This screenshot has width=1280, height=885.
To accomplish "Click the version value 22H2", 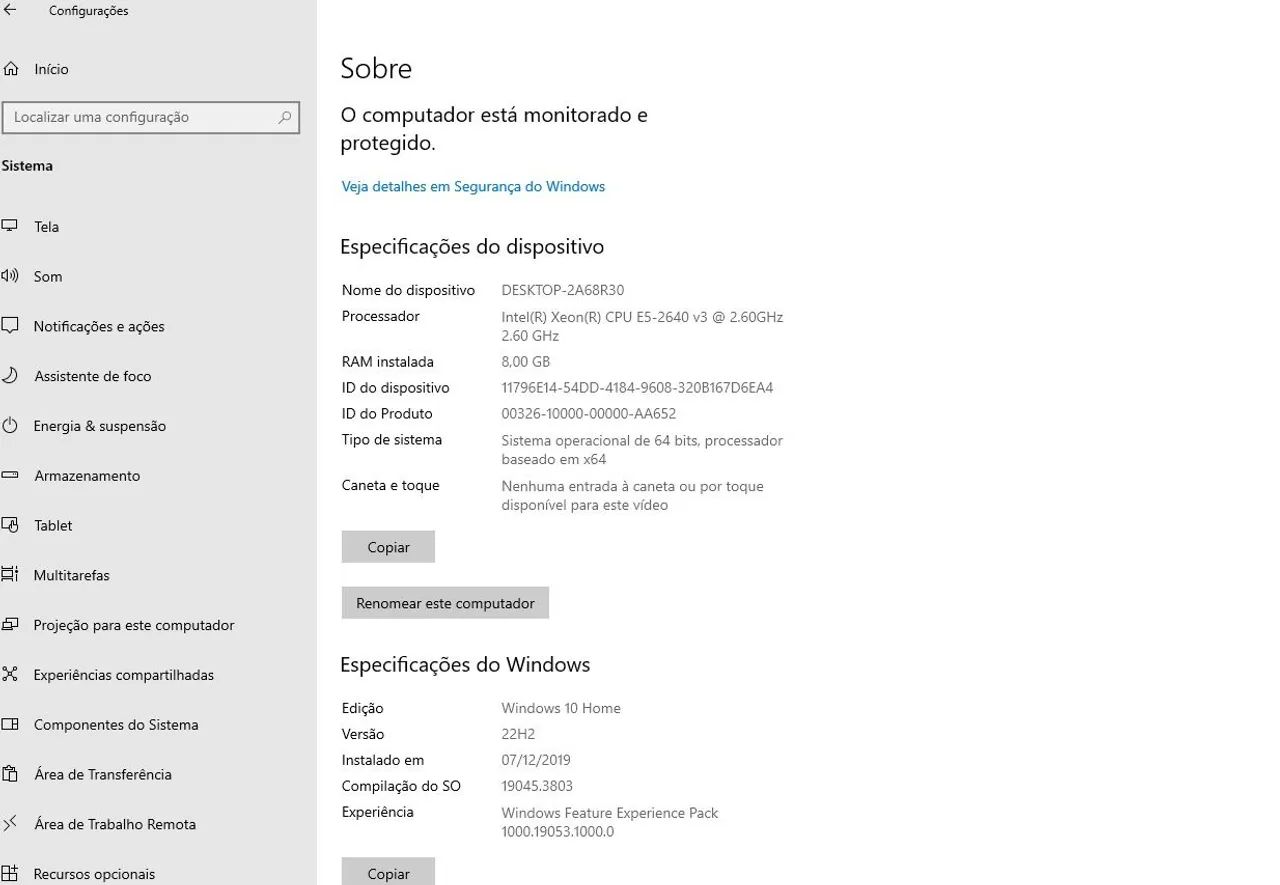I will [518, 734].
